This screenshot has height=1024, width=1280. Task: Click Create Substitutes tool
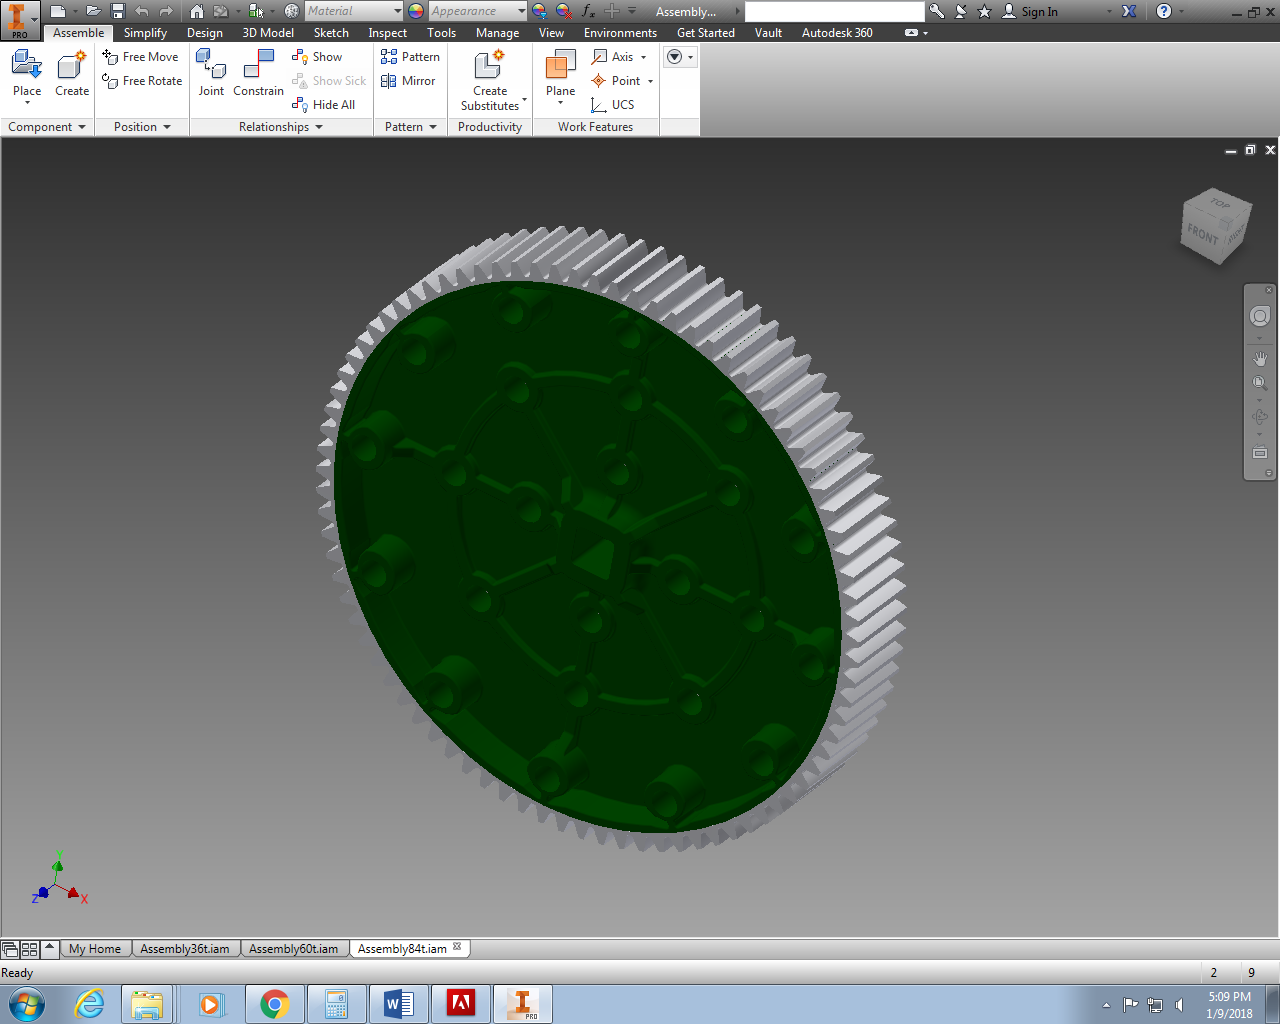click(490, 80)
